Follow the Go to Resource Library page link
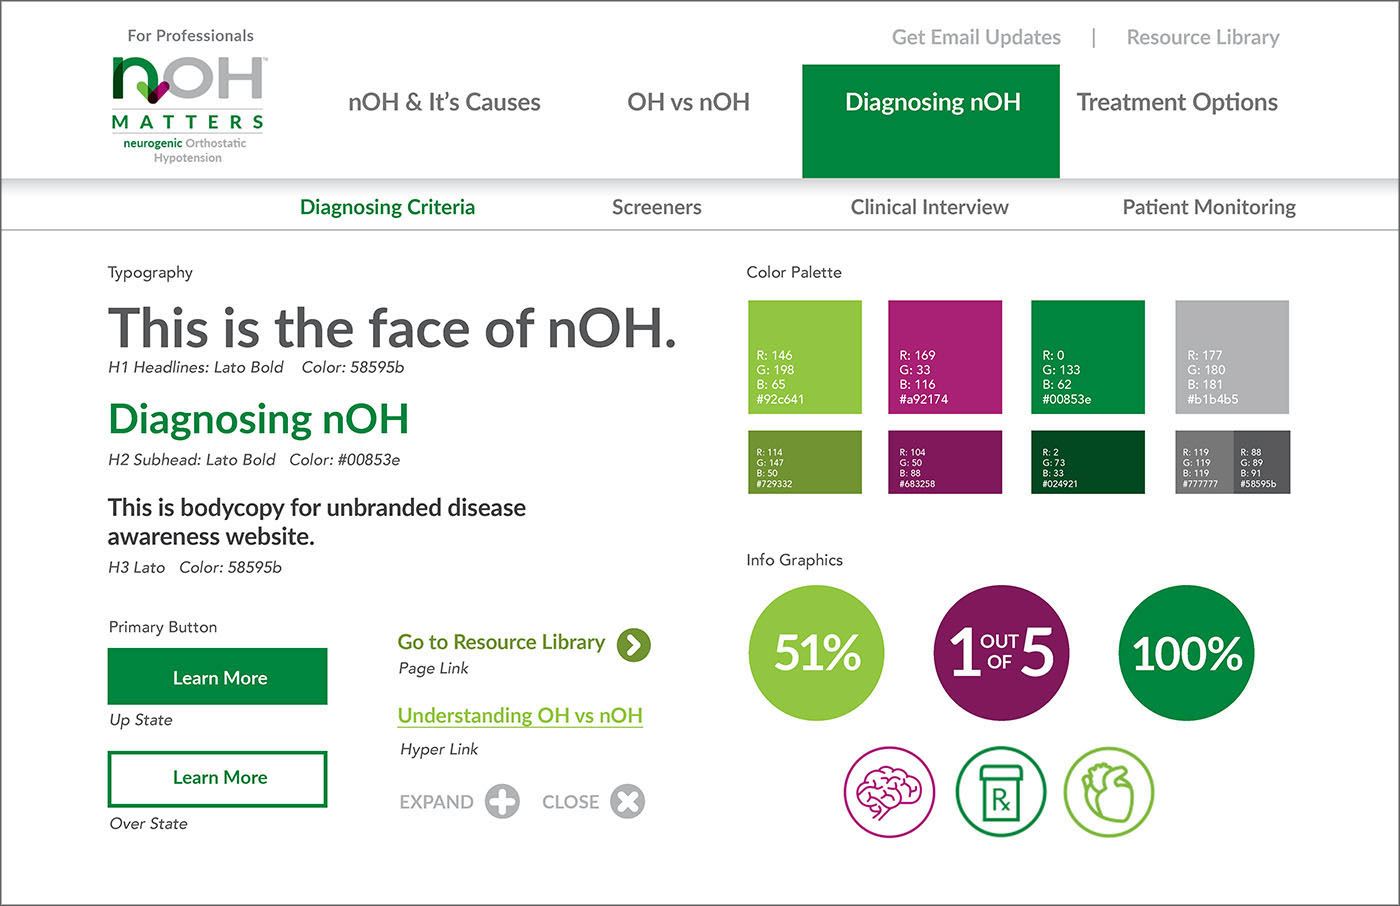1400x906 pixels. [x=501, y=642]
